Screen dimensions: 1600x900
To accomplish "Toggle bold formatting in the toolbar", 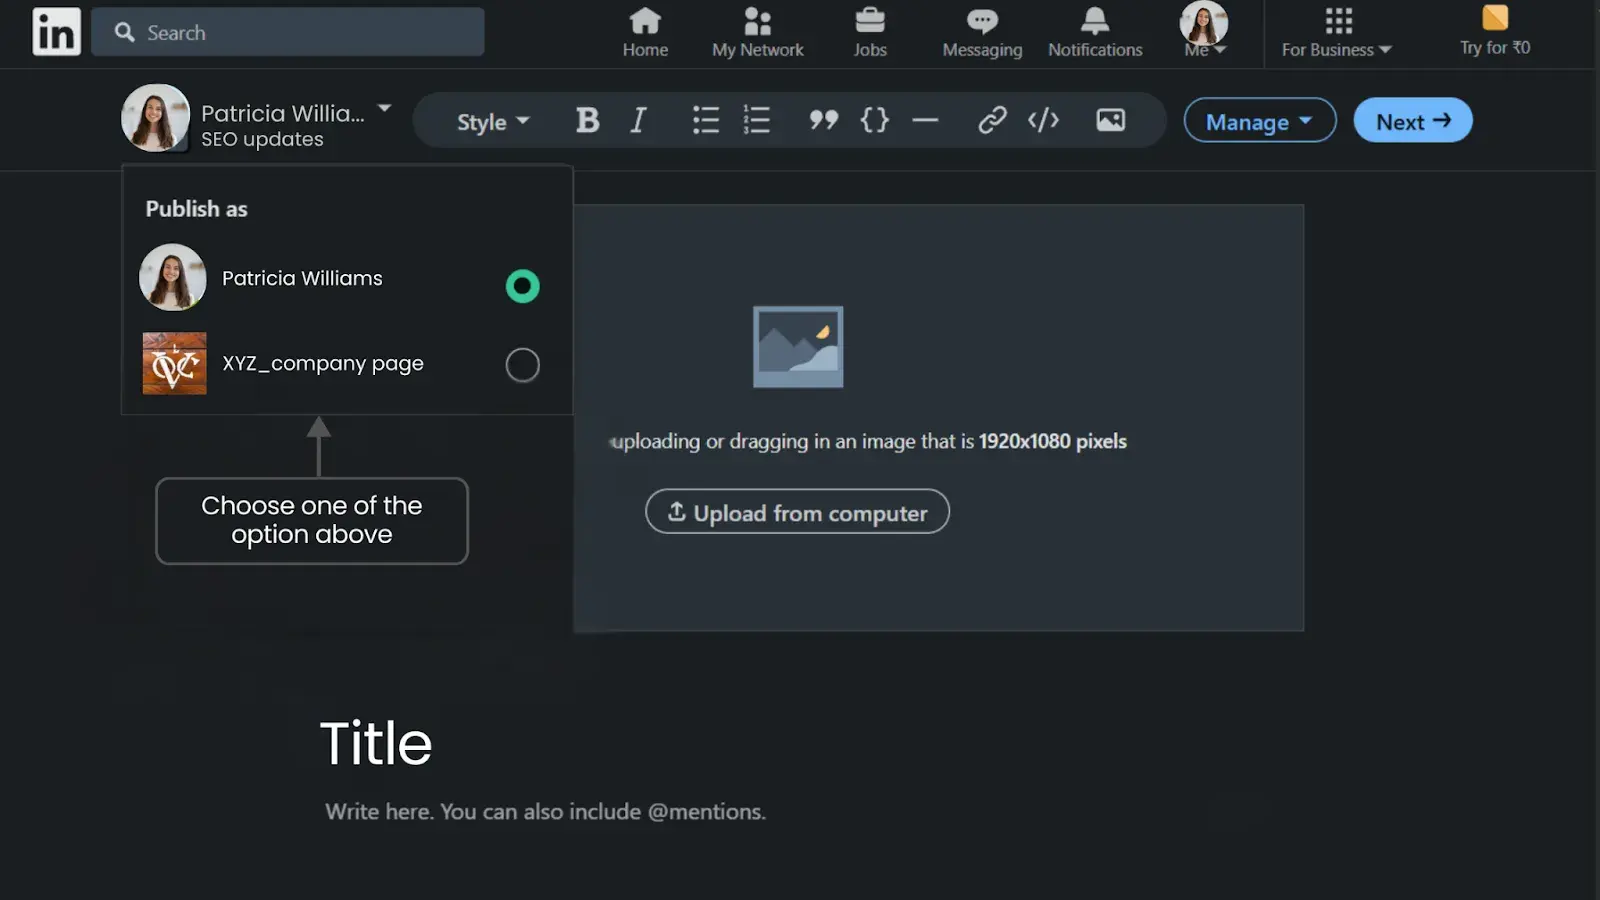I will pyautogui.click(x=588, y=120).
